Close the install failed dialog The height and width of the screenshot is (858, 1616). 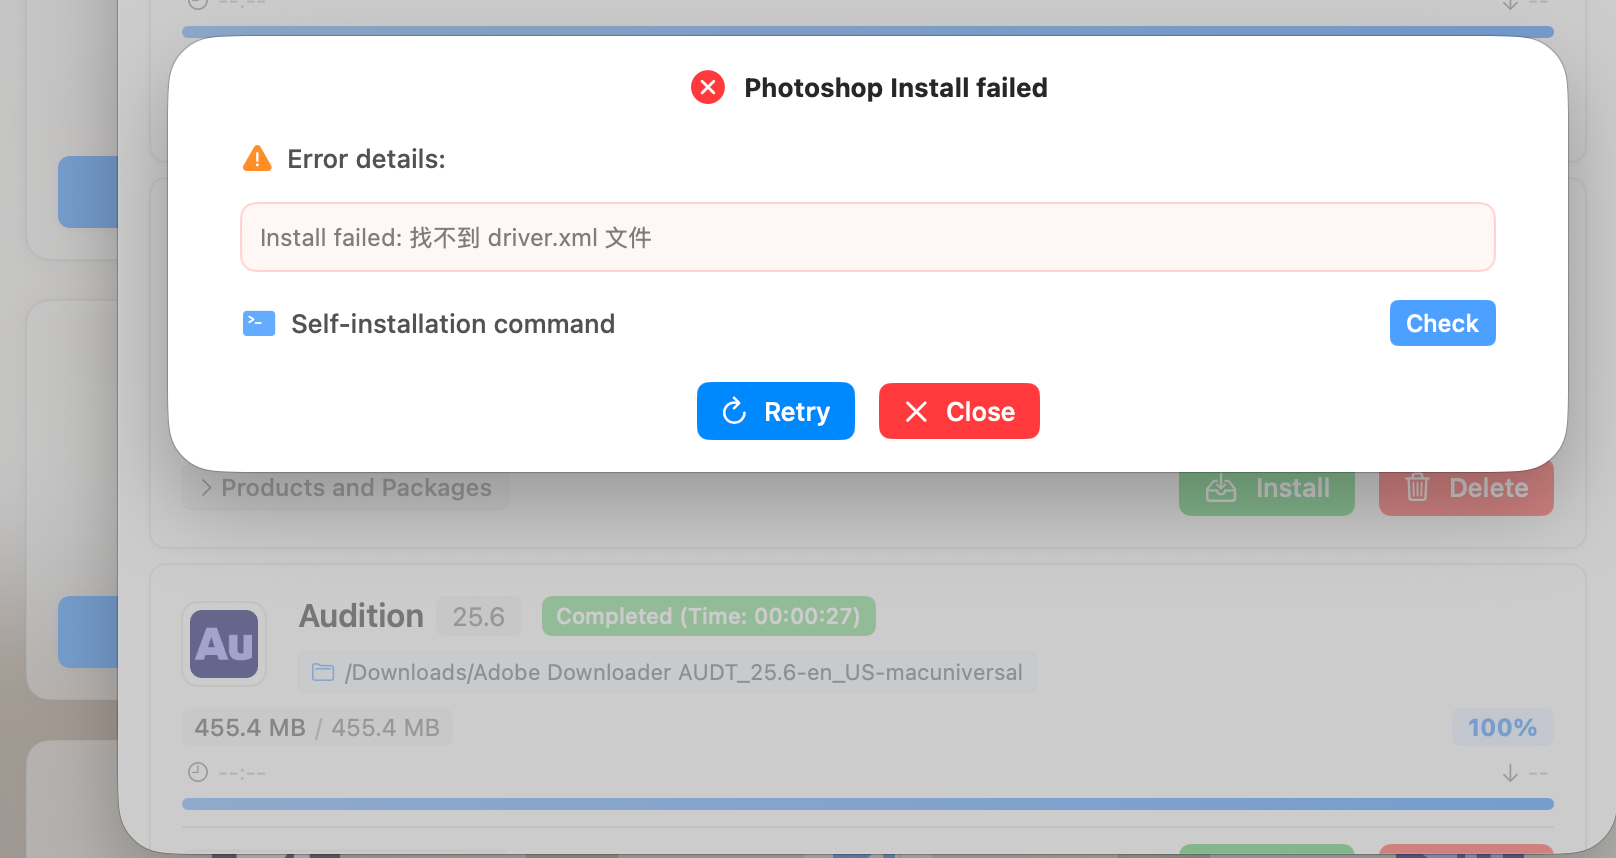(959, 411)
